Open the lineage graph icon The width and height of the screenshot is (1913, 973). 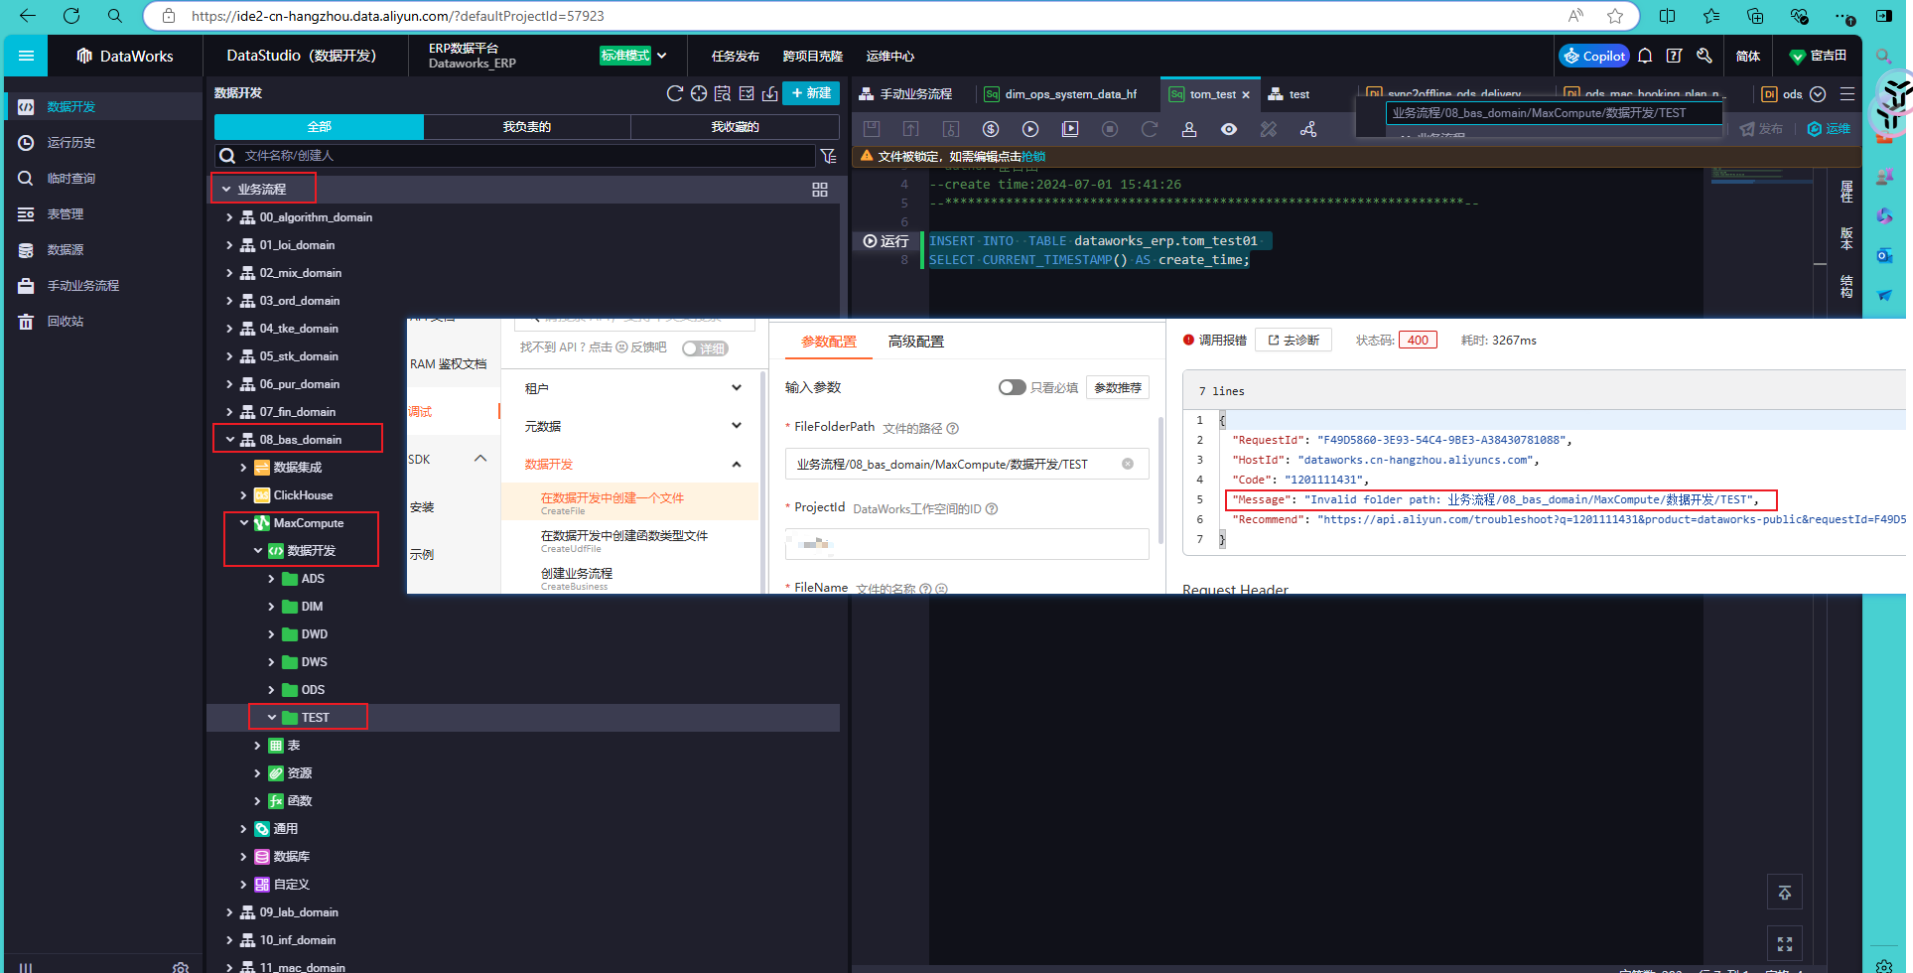(1308, 129)
